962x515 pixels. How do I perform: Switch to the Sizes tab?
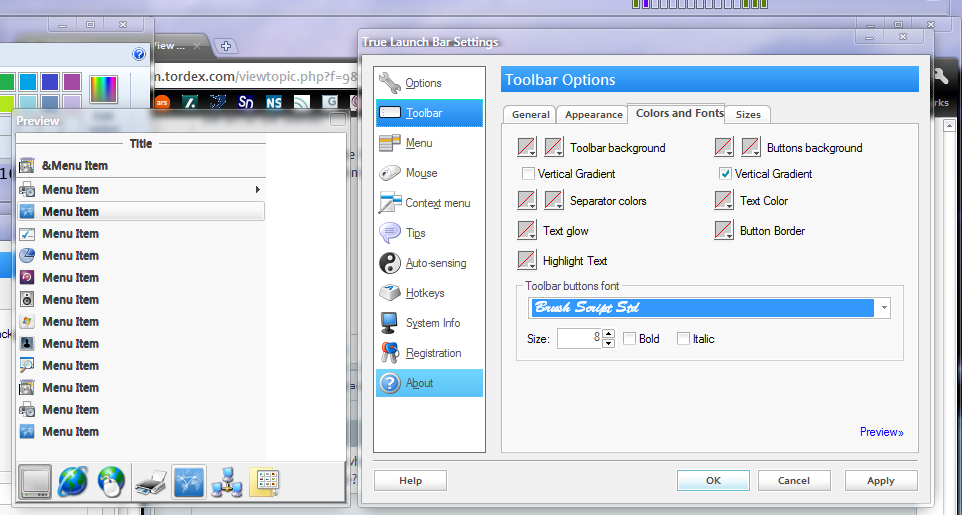[748, 114]
